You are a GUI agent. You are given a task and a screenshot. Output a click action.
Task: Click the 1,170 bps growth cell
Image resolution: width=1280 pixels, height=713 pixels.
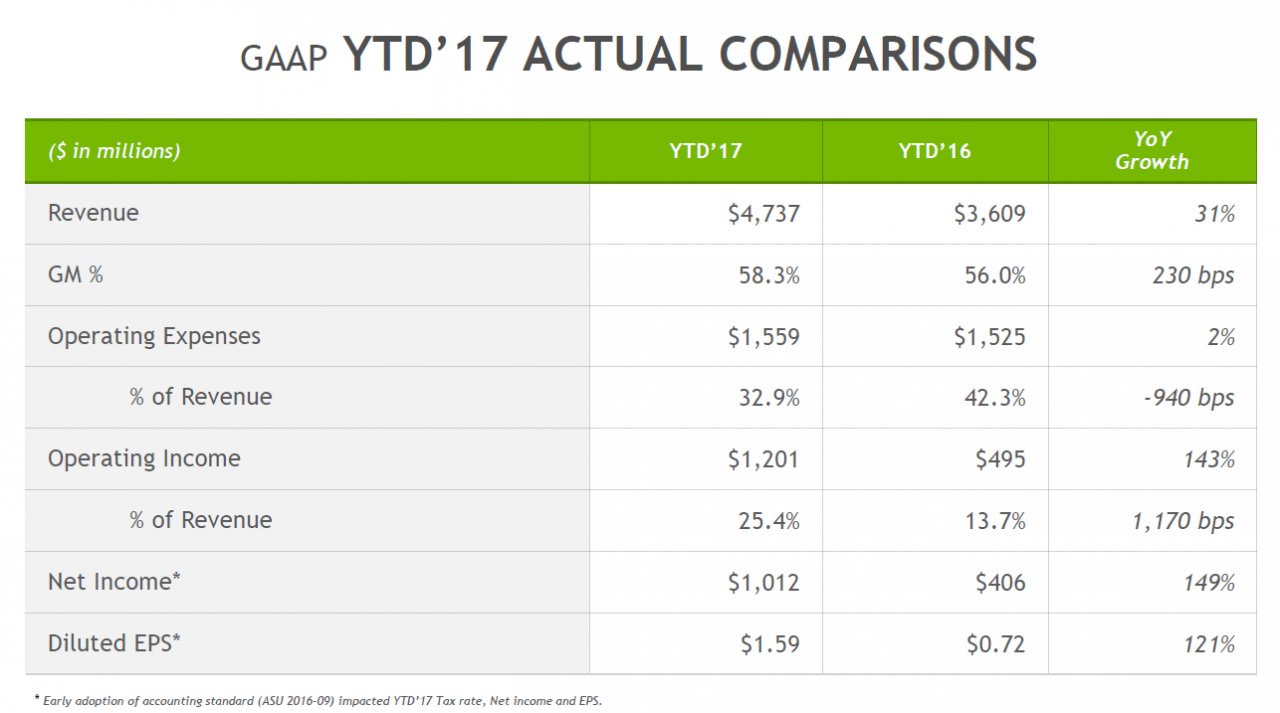(1184, 521)
